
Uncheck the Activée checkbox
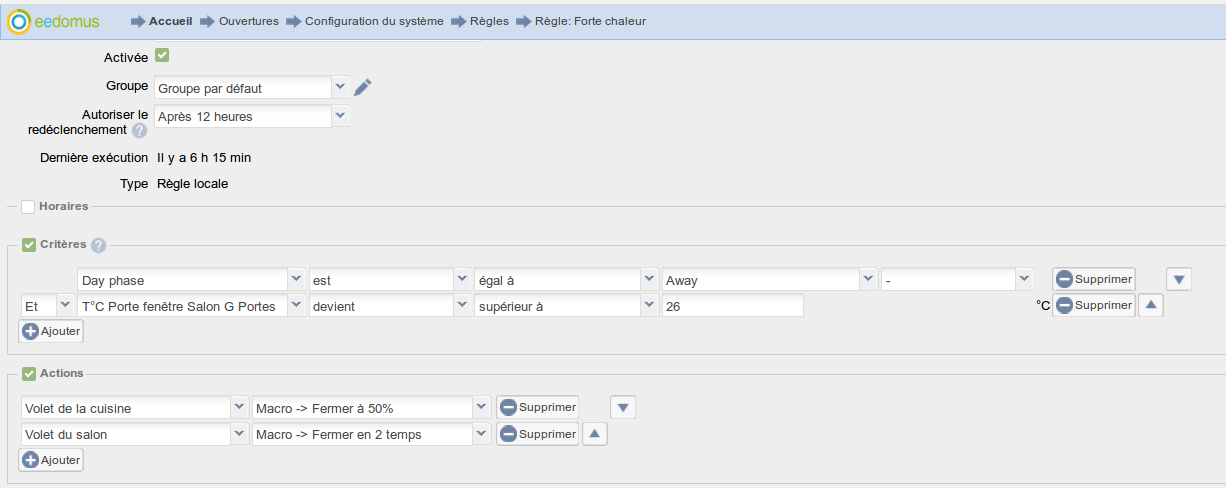click(162, 56)
